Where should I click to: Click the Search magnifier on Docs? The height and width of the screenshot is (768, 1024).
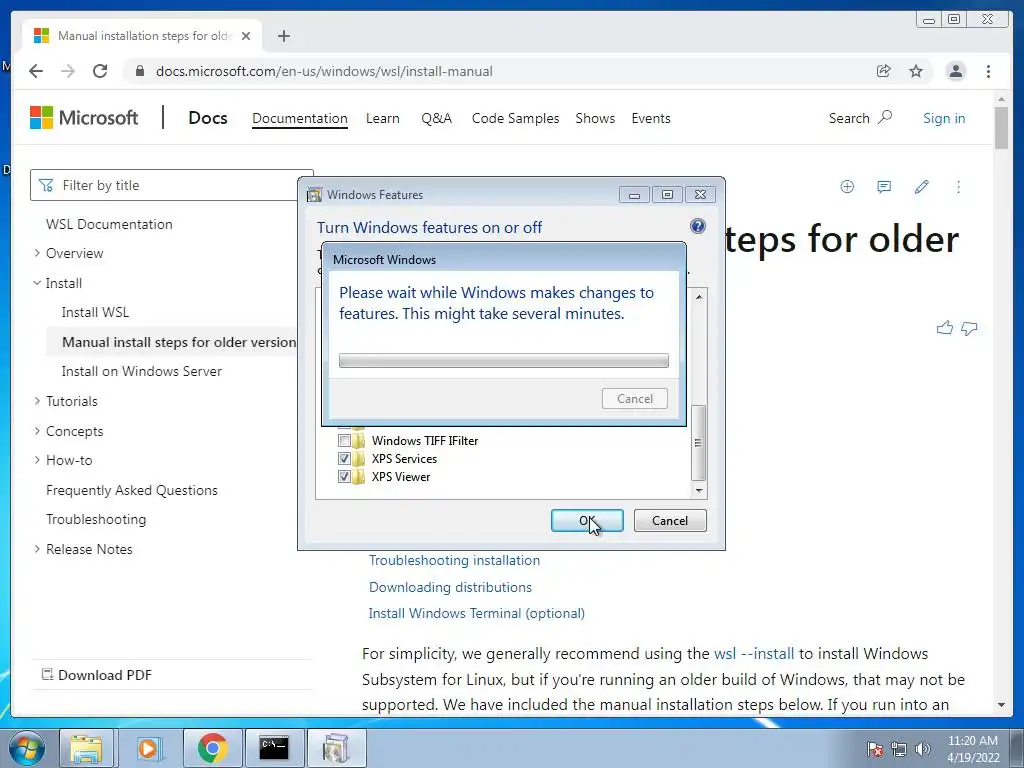(x=885, y=118)
